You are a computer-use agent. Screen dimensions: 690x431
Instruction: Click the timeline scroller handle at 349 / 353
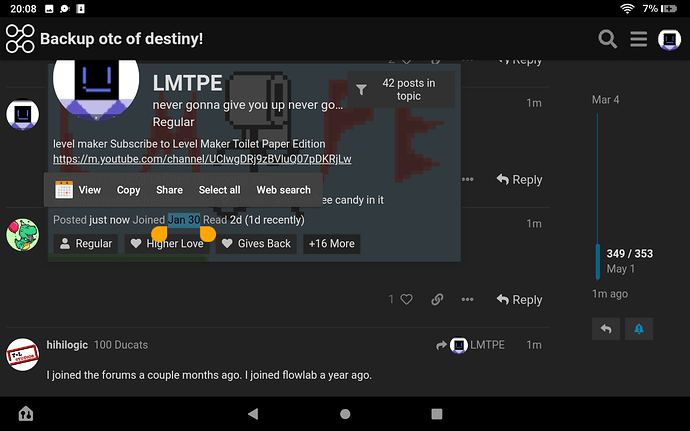point(598,261)
